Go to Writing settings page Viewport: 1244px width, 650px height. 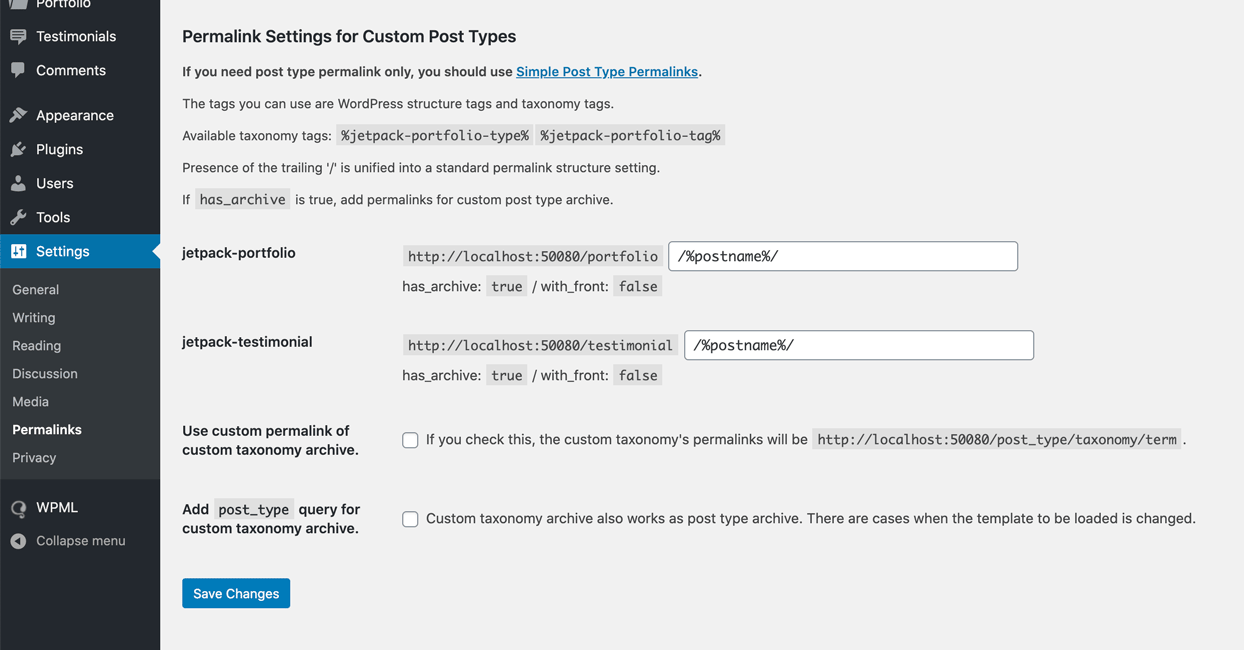[33, 317]
